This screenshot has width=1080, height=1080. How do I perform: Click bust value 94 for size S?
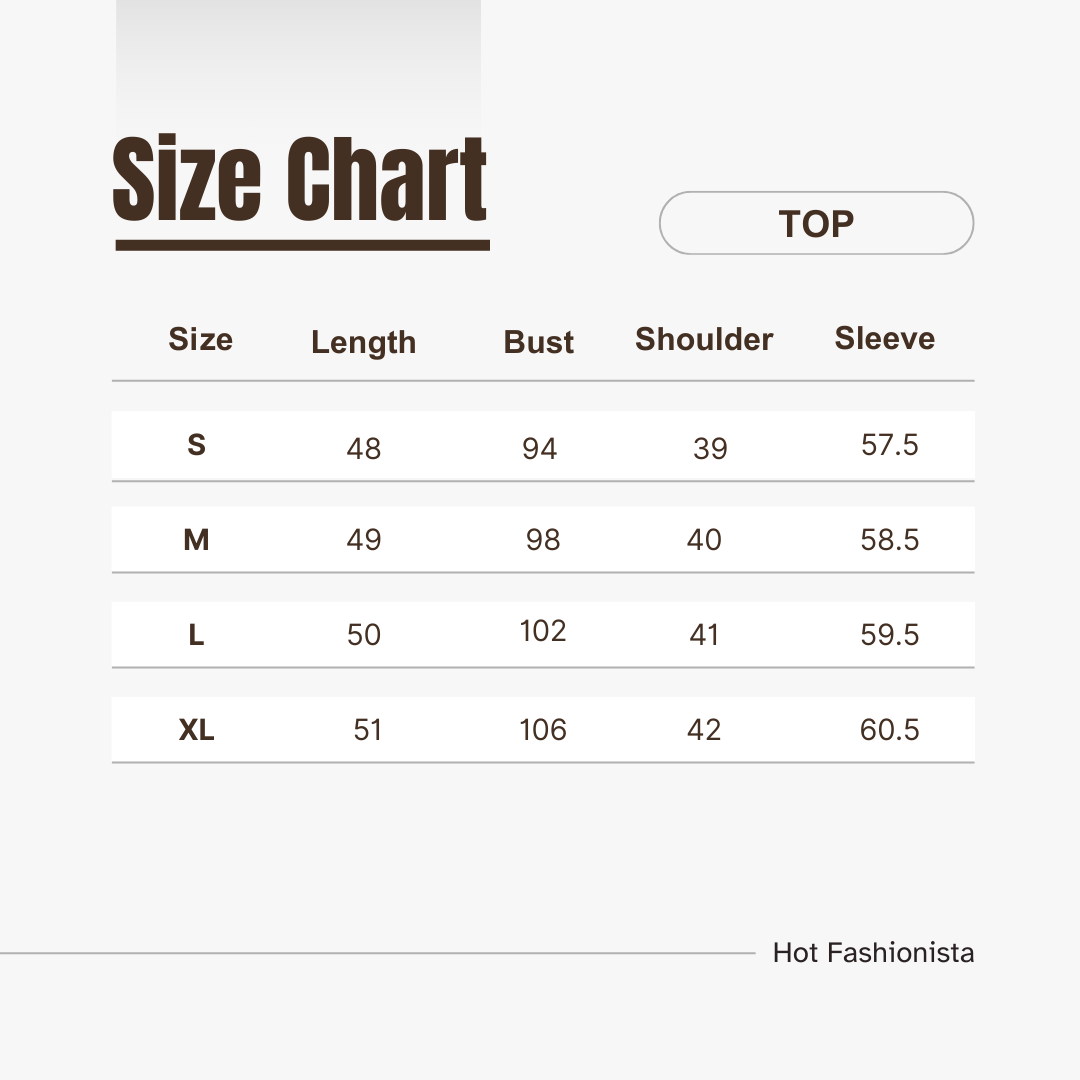click(x=539, y=448)
